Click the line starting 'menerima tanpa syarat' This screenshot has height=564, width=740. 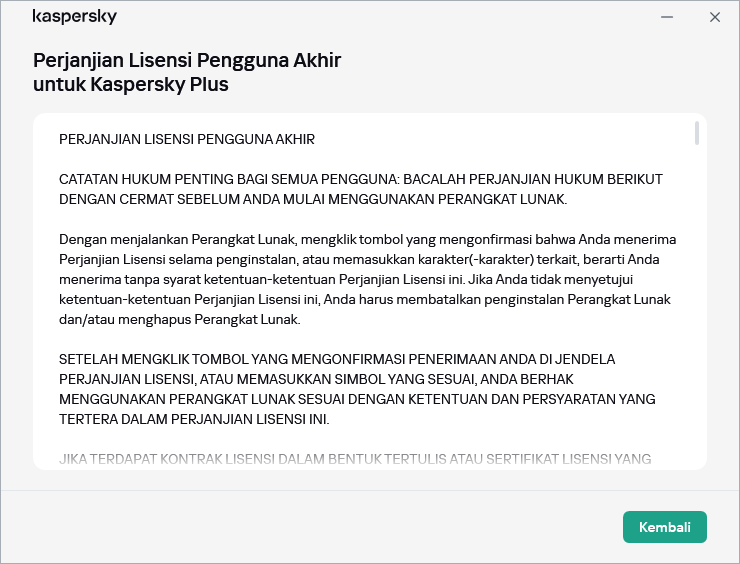coord(363,279)
